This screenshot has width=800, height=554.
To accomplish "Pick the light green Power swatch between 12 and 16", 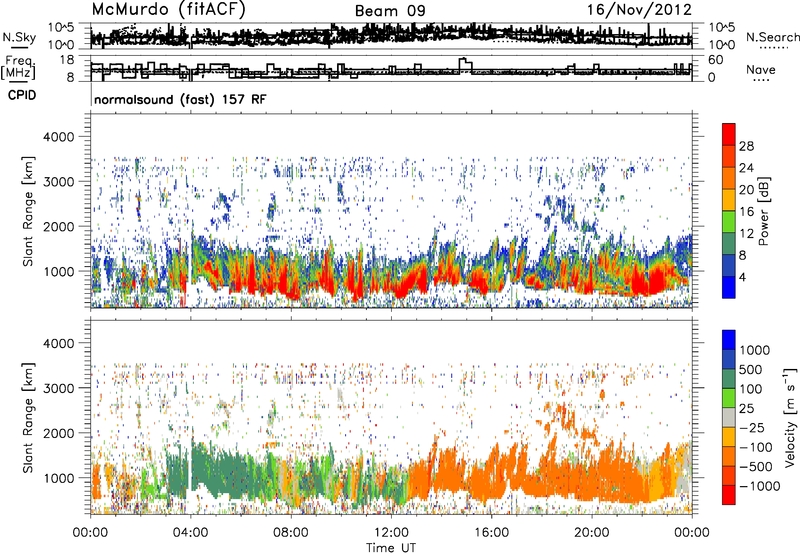I will coord(729,222).
